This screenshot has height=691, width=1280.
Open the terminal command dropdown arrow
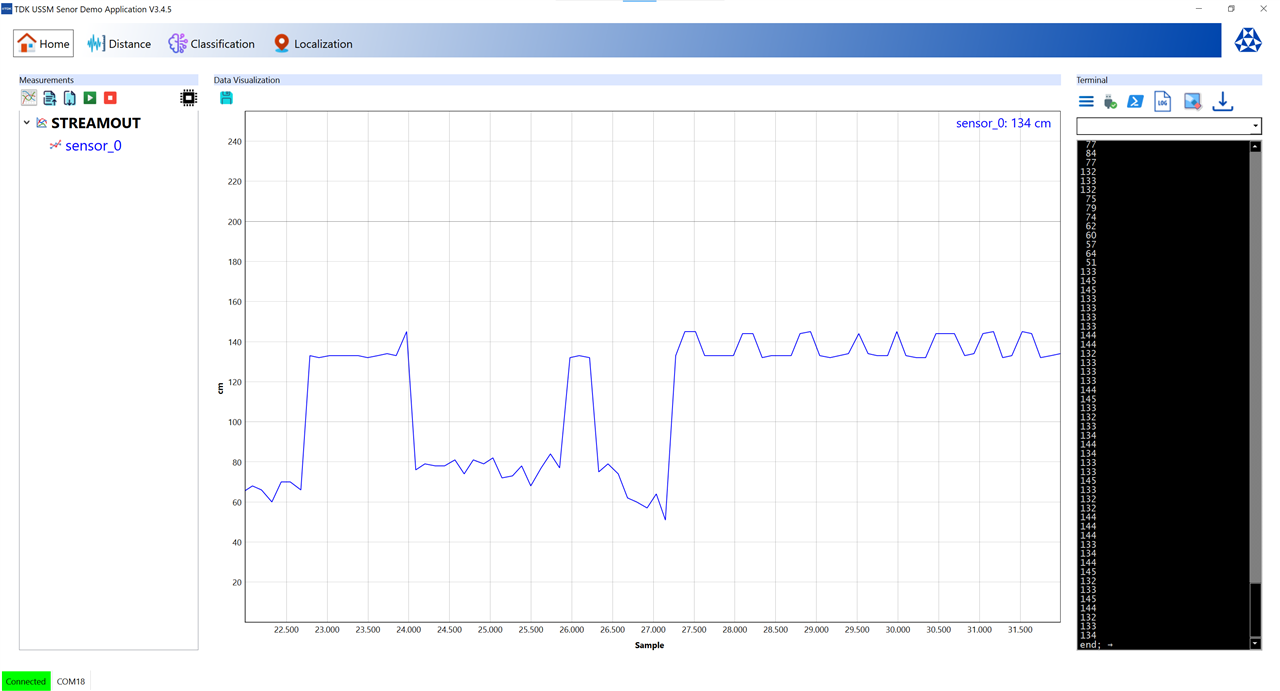[1255, 127]
